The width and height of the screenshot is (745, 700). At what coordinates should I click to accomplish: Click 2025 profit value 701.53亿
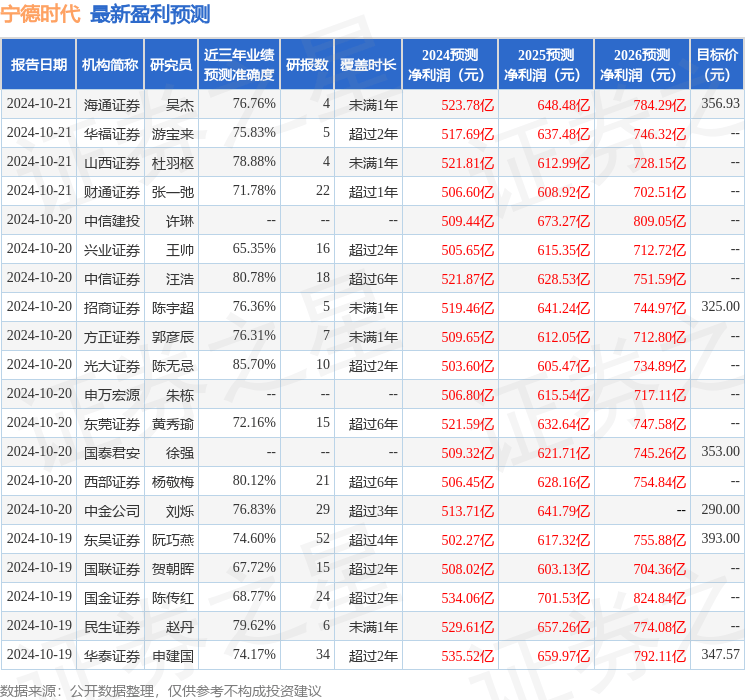tap(564, 597)
